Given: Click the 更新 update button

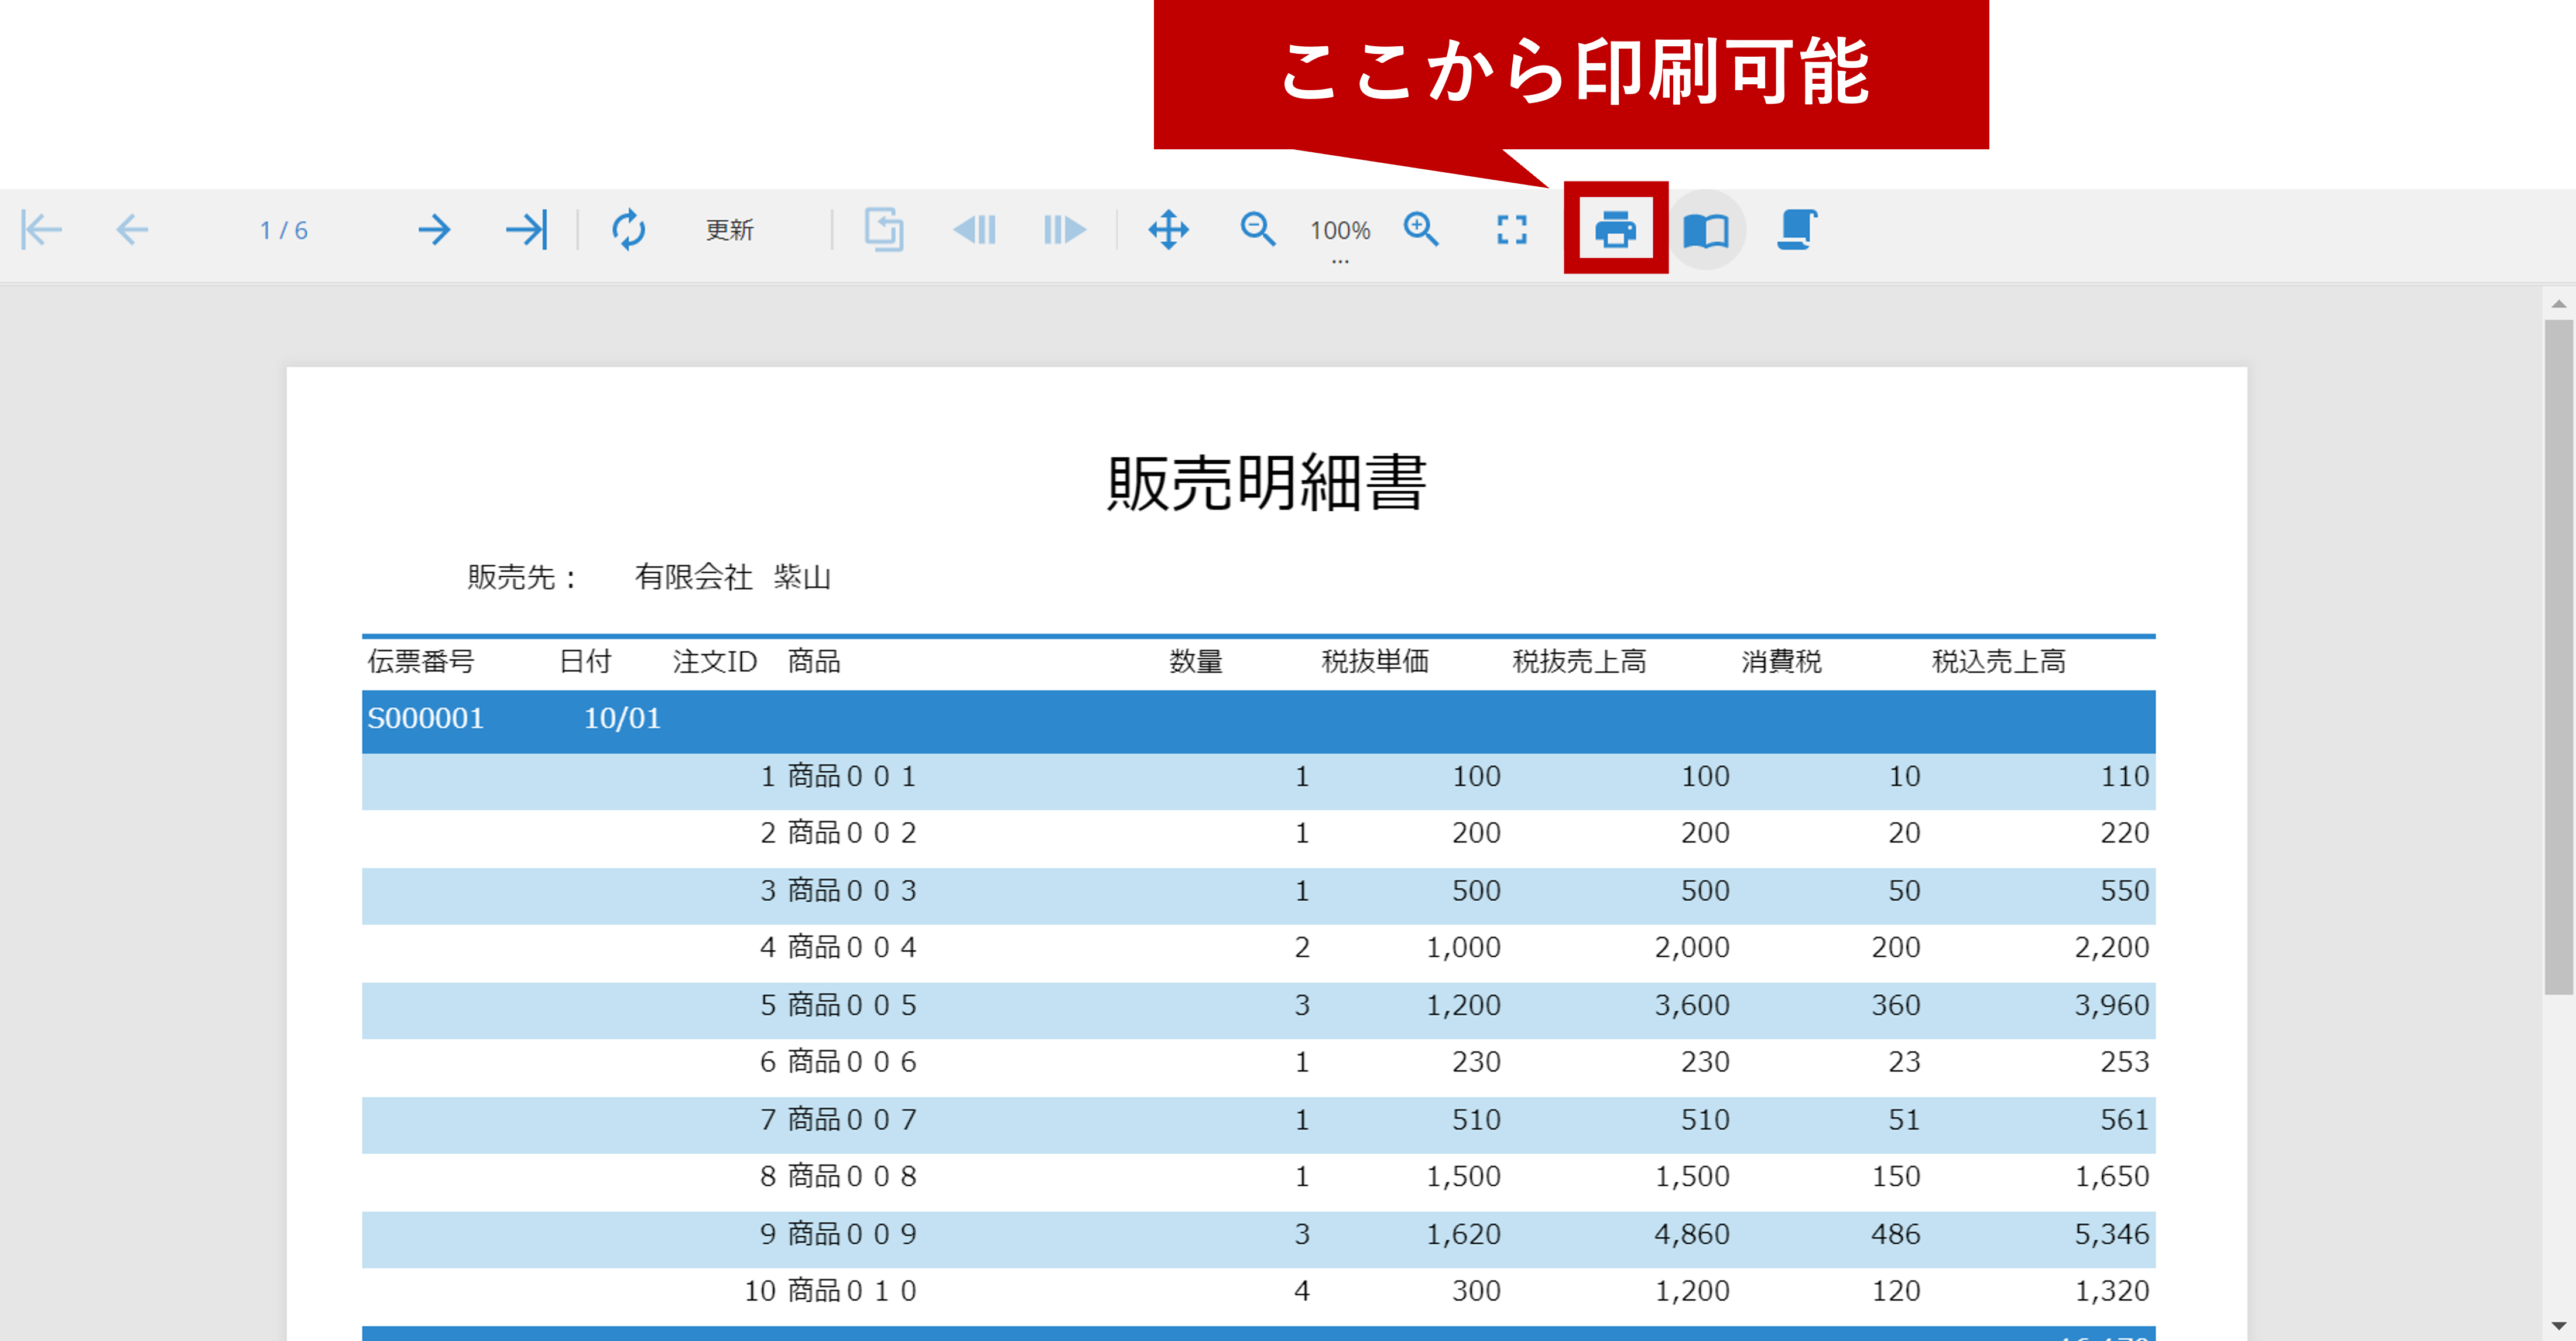Looking at the screenshot, I should click(x=729, y=229).
